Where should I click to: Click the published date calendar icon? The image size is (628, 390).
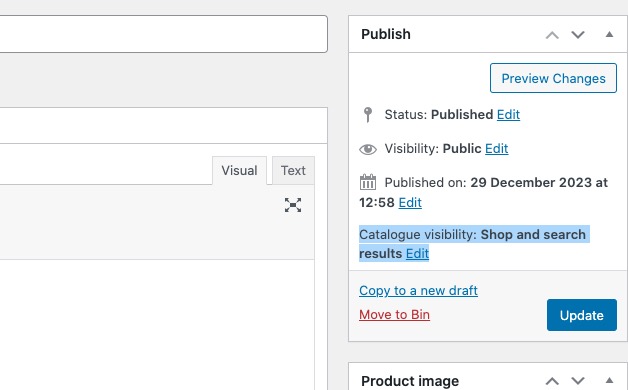tap(368, 182)
